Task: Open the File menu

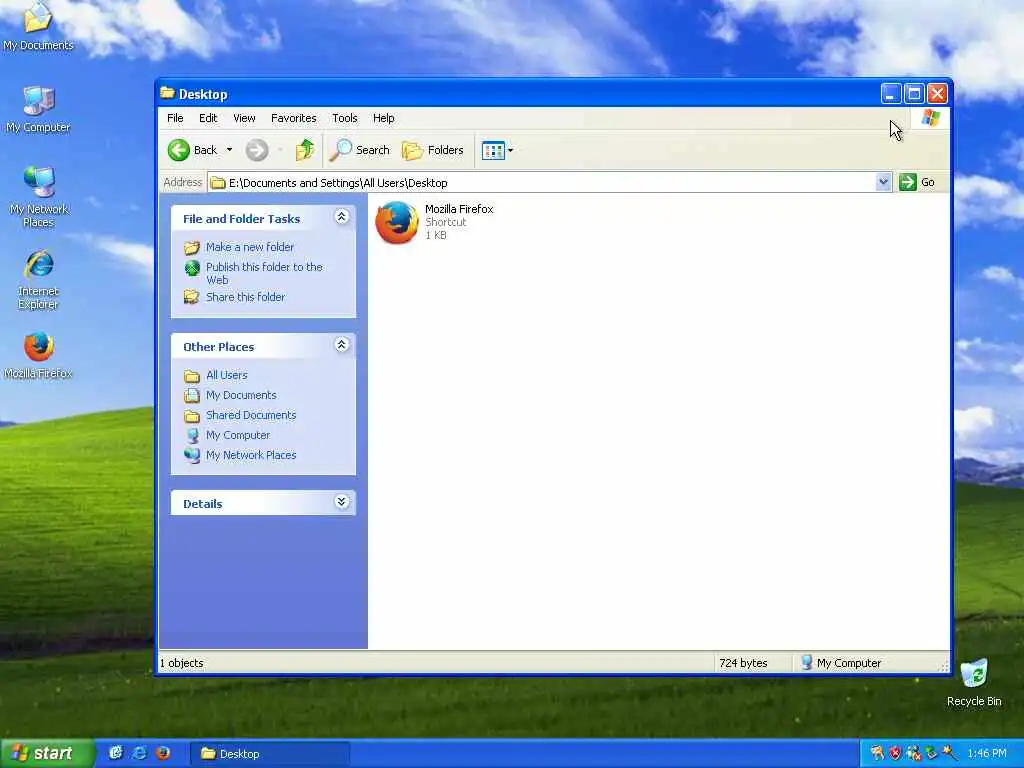Action: [175, 118]
